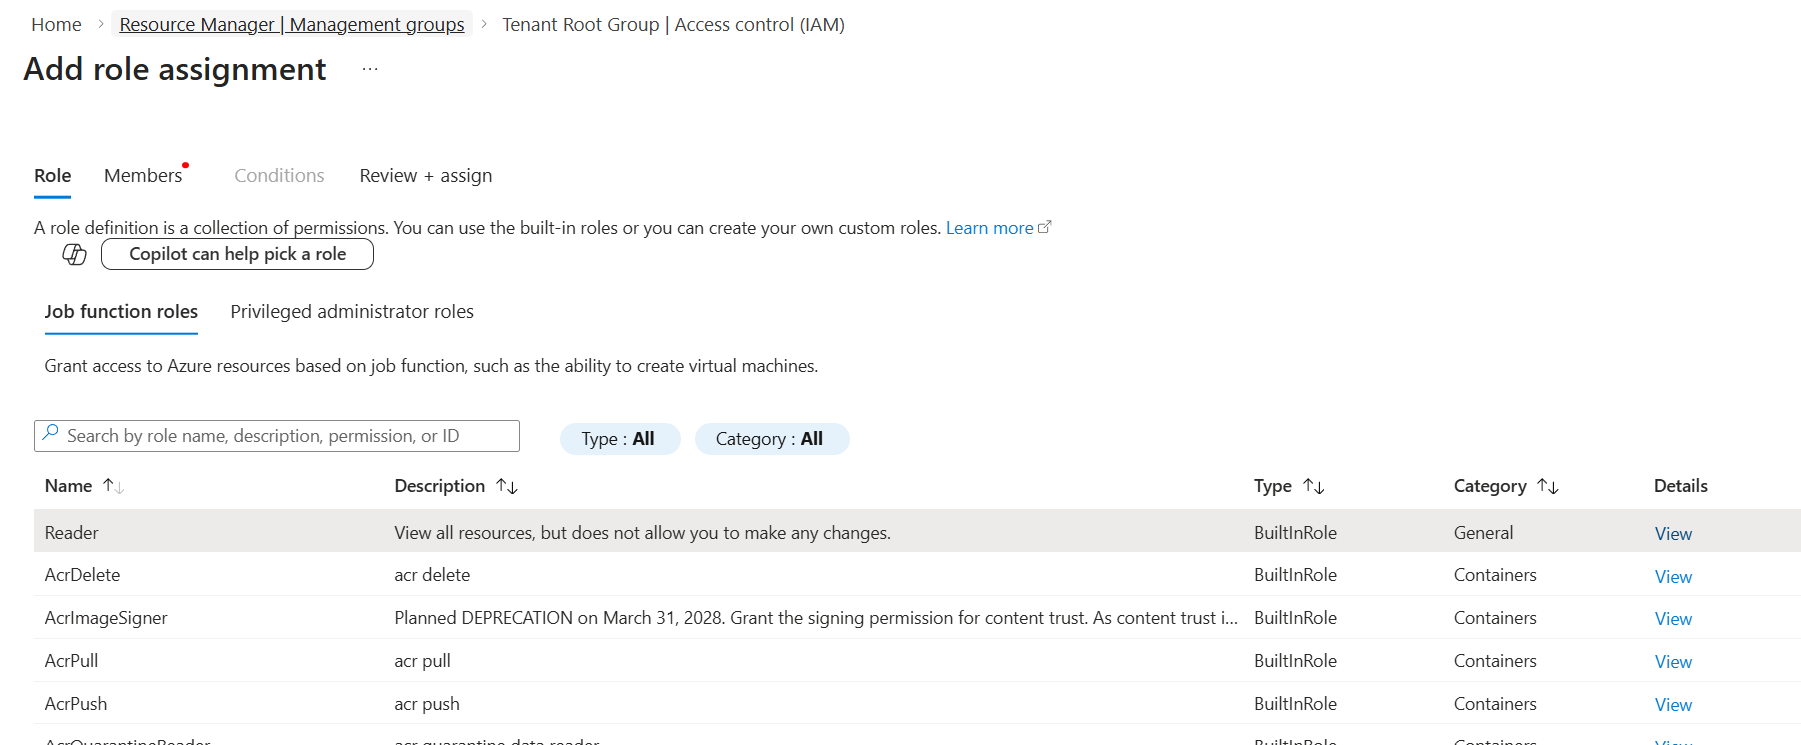View details for AcrDelete role
This screenshot has width=1801, height=745.
click(x=1672, y=577)
